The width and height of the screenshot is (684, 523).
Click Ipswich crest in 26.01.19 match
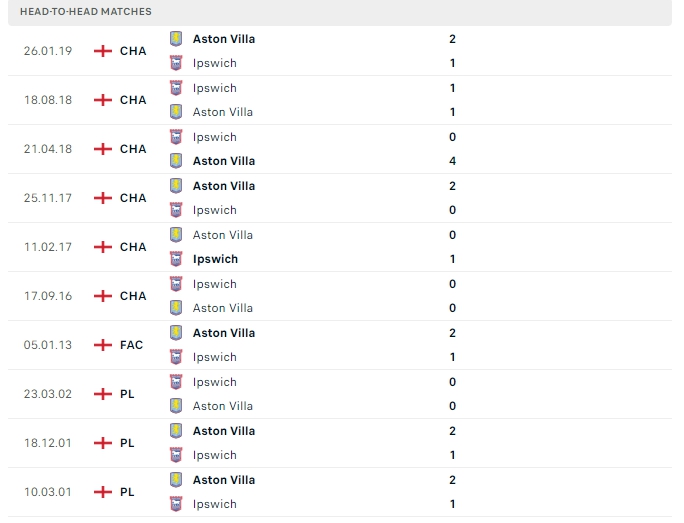(x=177, y=63)
